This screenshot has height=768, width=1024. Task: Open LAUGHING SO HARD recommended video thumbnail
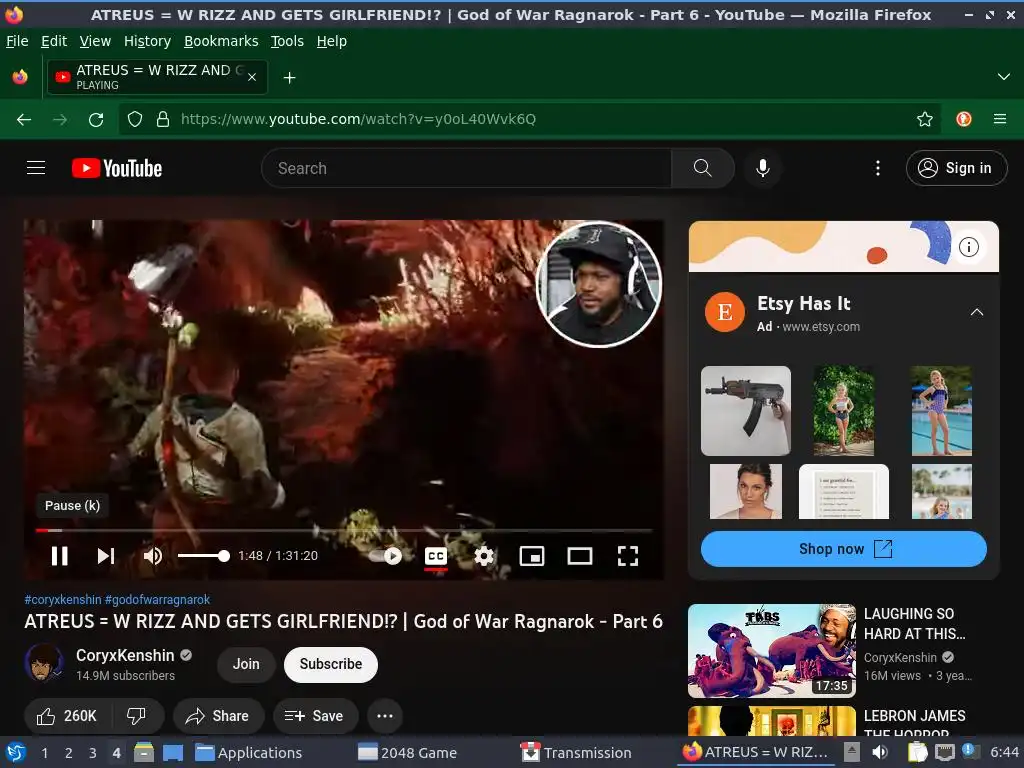coord(772,650)
